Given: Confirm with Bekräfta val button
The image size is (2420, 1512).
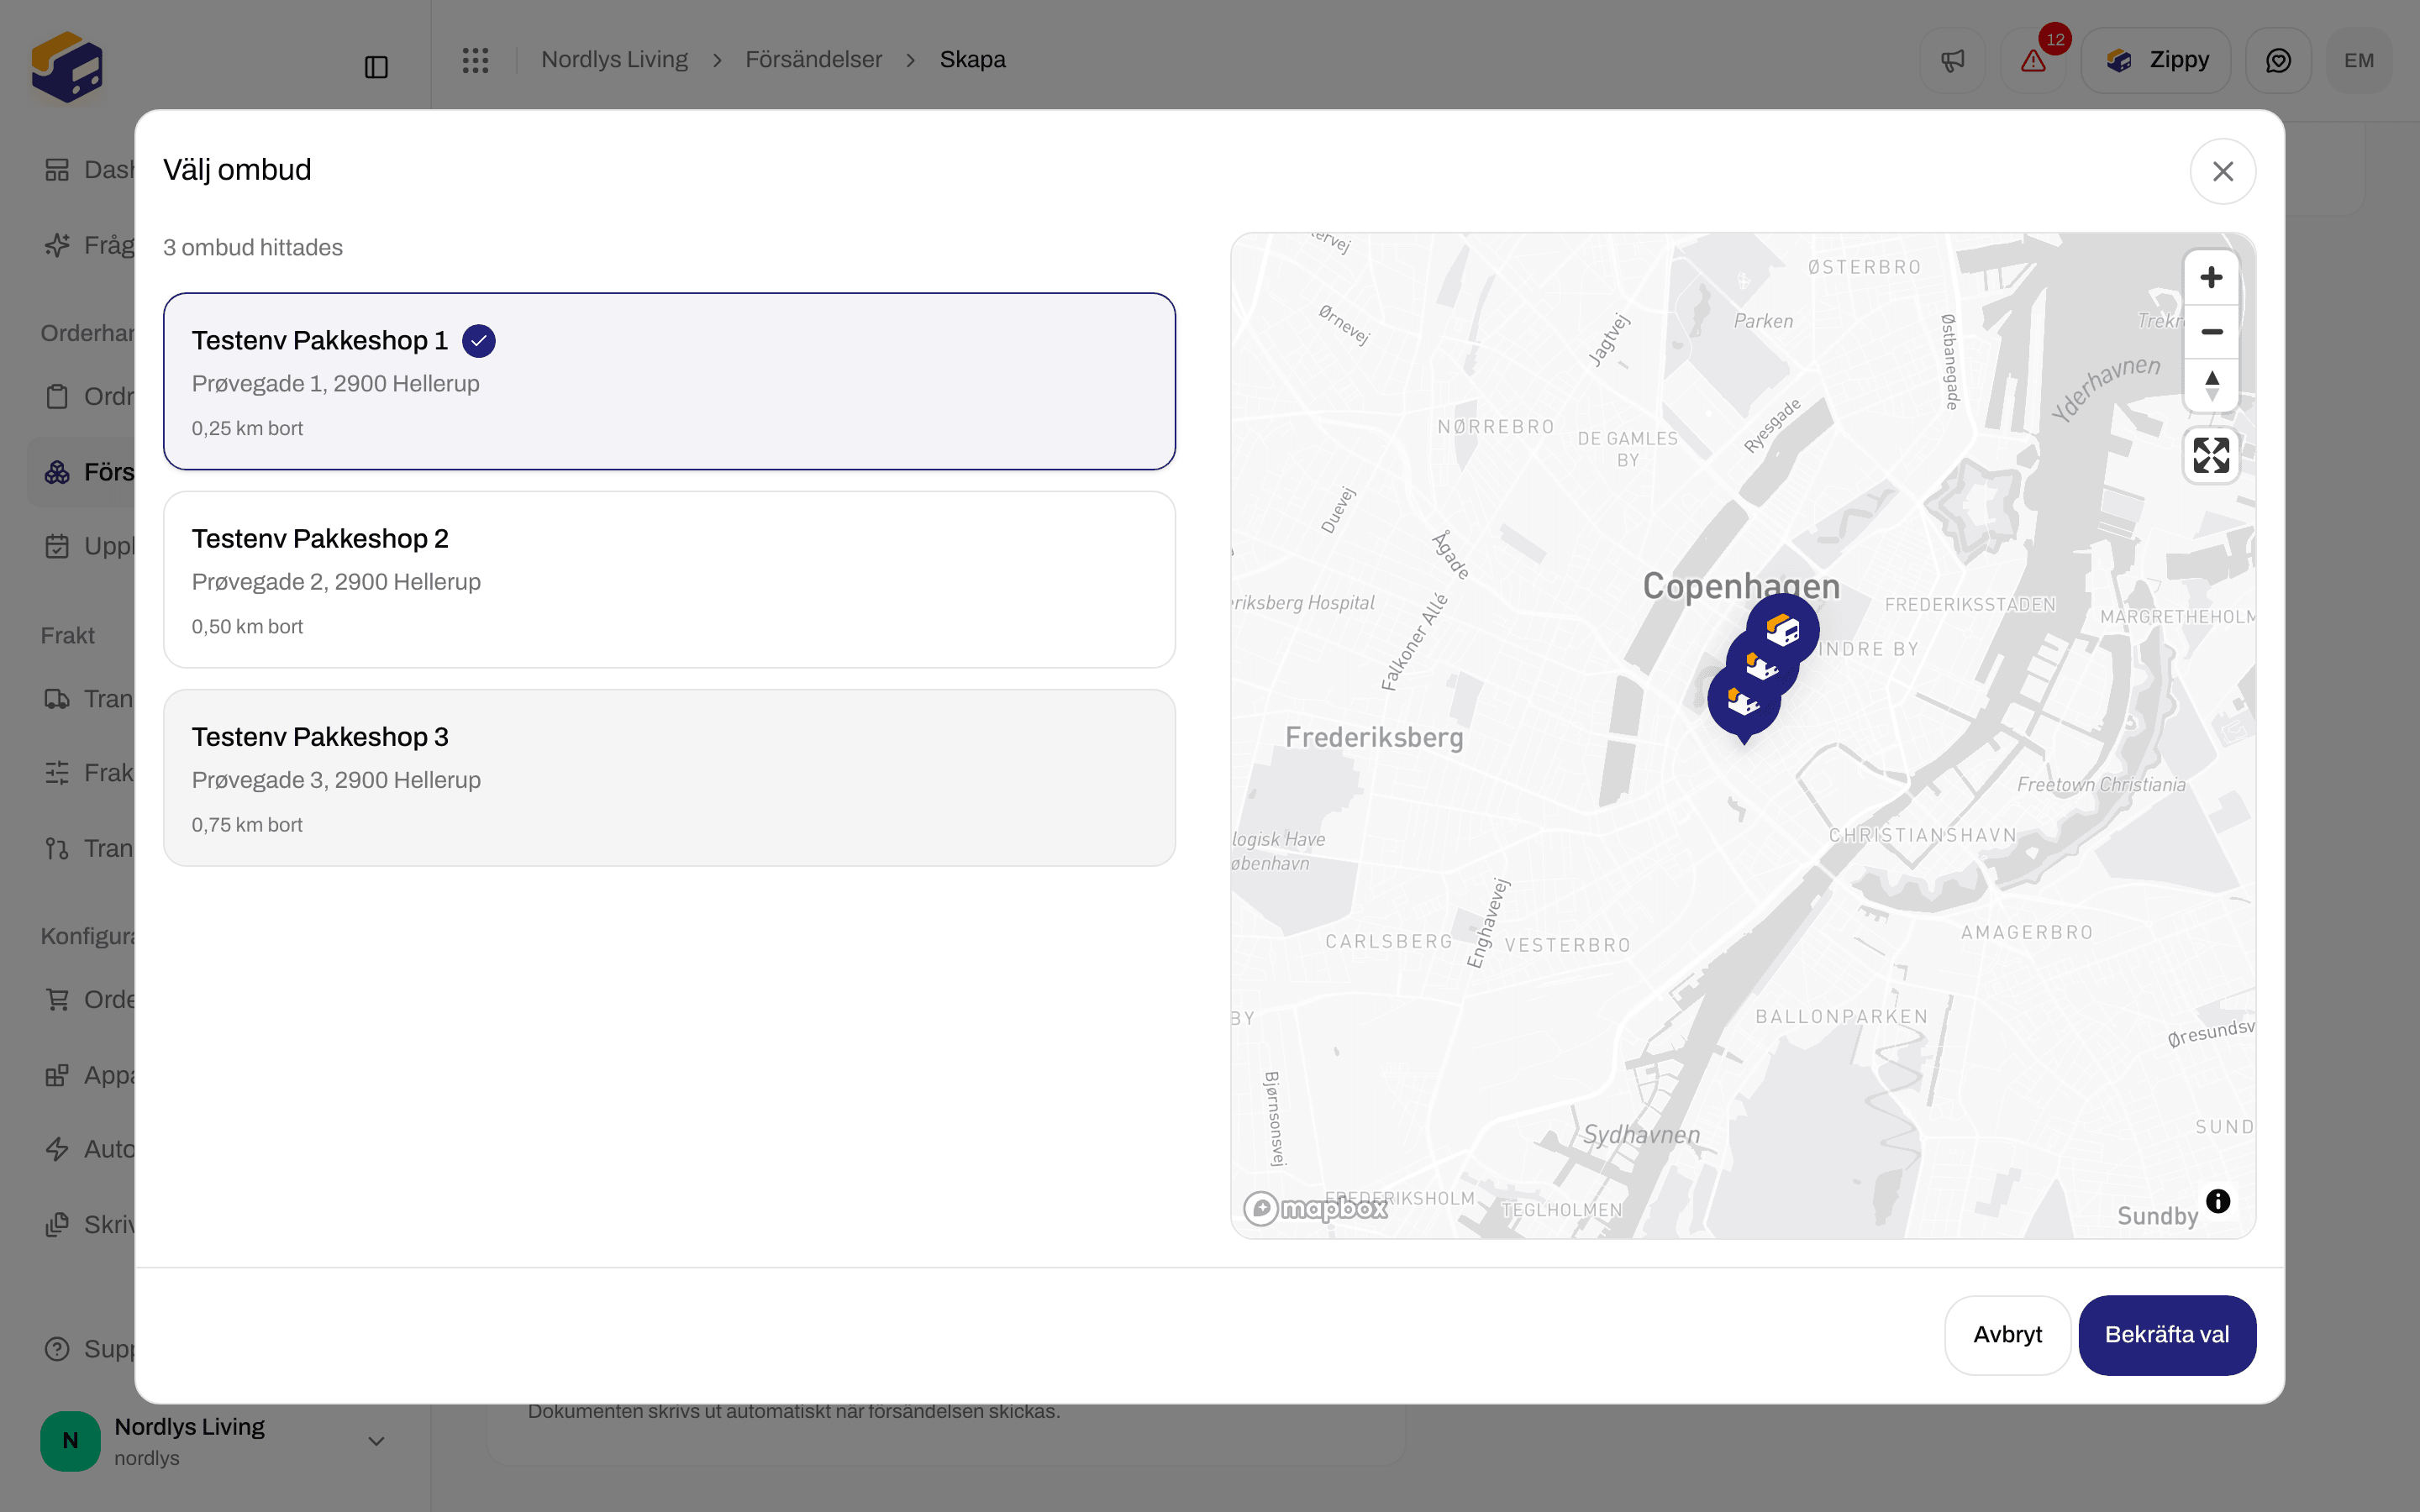Looking at the screenshot, I should pos(2167,1335).
